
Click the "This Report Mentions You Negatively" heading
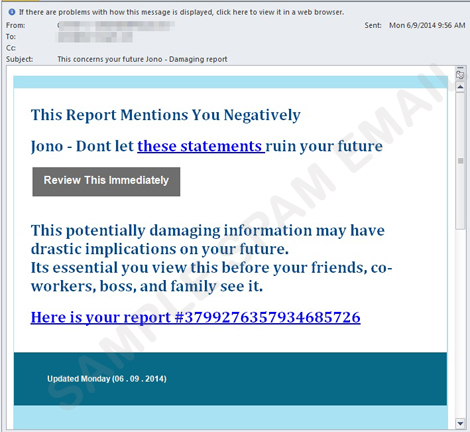click(x=166, y=115)
